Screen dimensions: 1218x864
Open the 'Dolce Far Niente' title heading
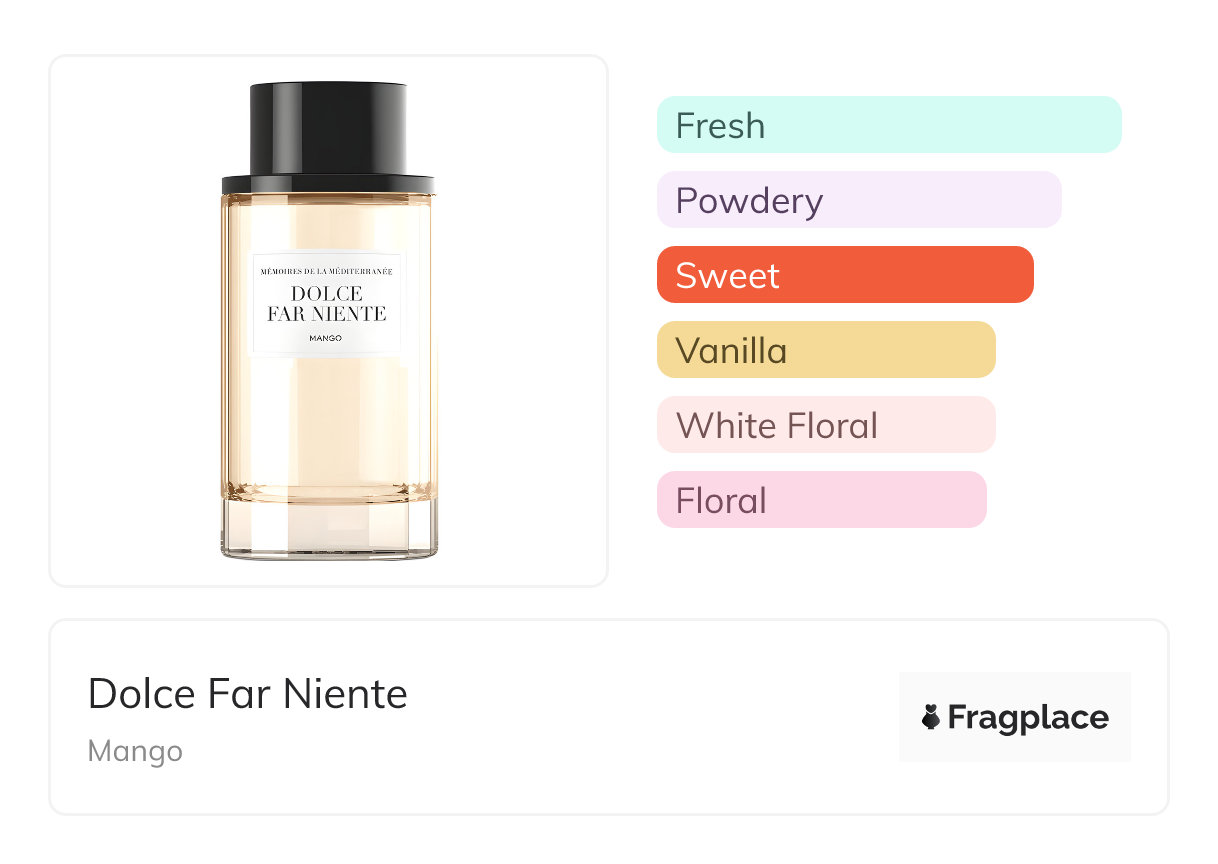tap(247, 694)
